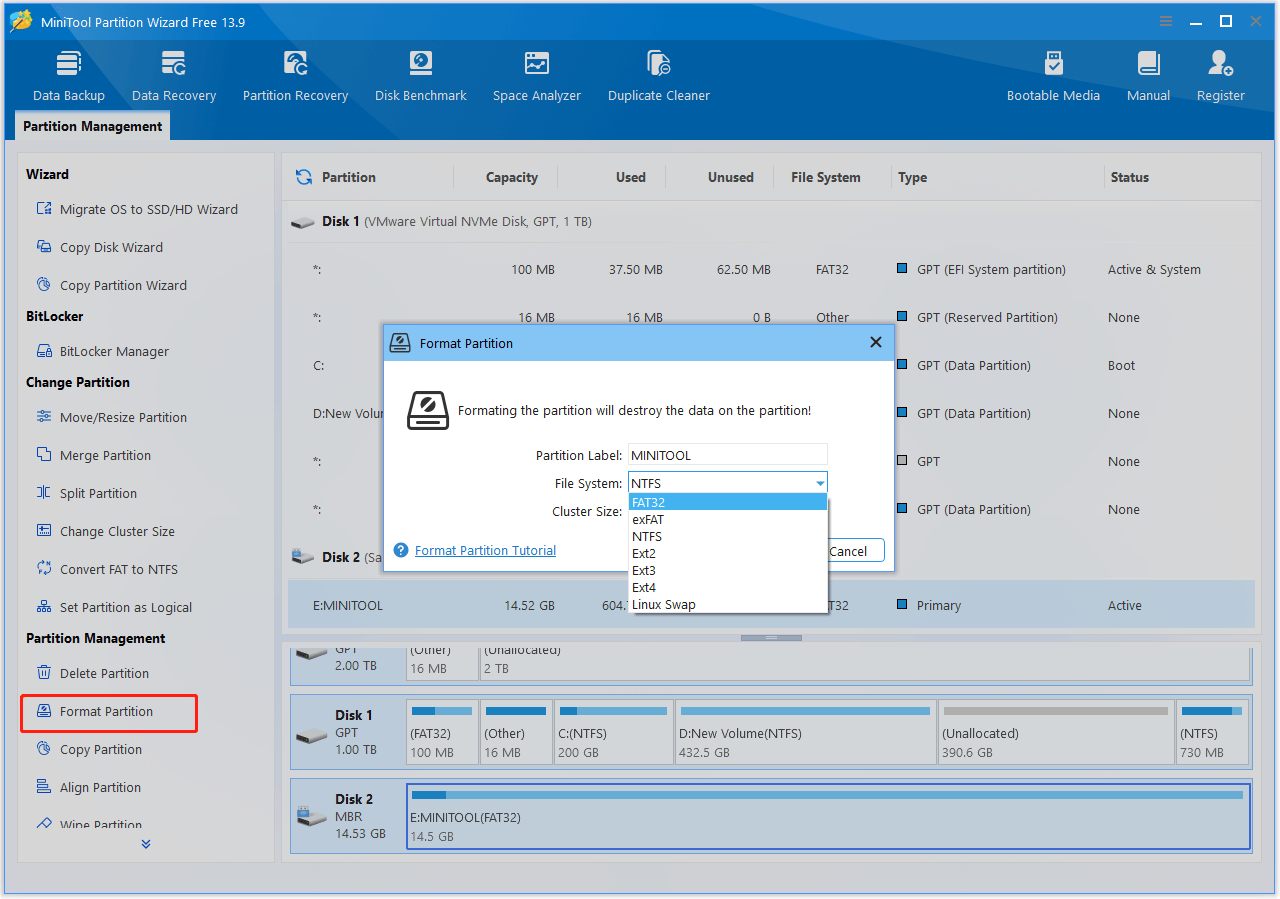Image resolution: width=1280 pixels, height=899 pixels.
Task: Choose Move/Resize Partition
Action: pyautogui.click(x=111, y=417)
